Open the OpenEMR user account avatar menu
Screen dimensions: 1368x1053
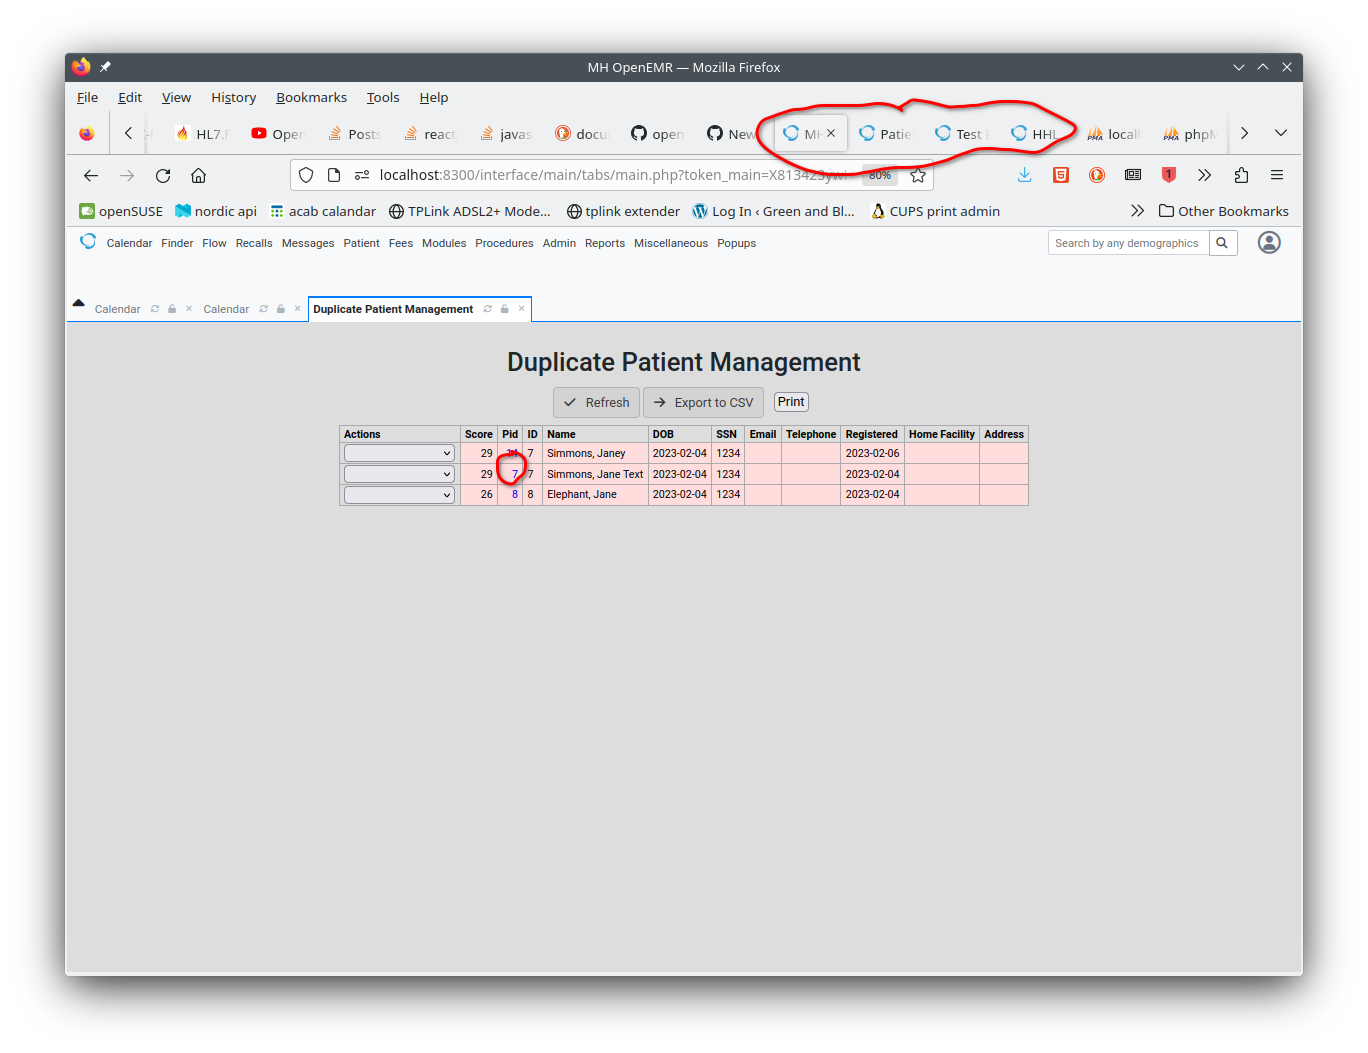(x=1268, y=242)
